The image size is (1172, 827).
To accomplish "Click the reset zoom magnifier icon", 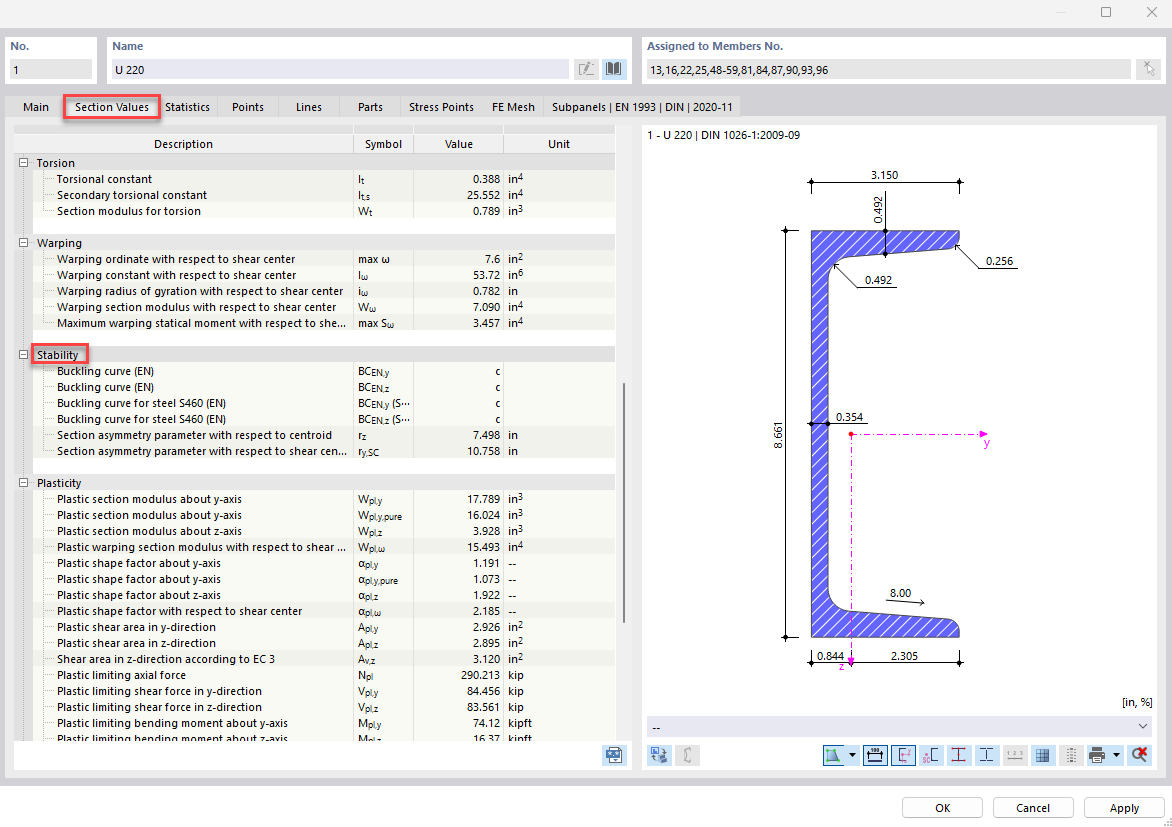I will [x=1140, y=755].
